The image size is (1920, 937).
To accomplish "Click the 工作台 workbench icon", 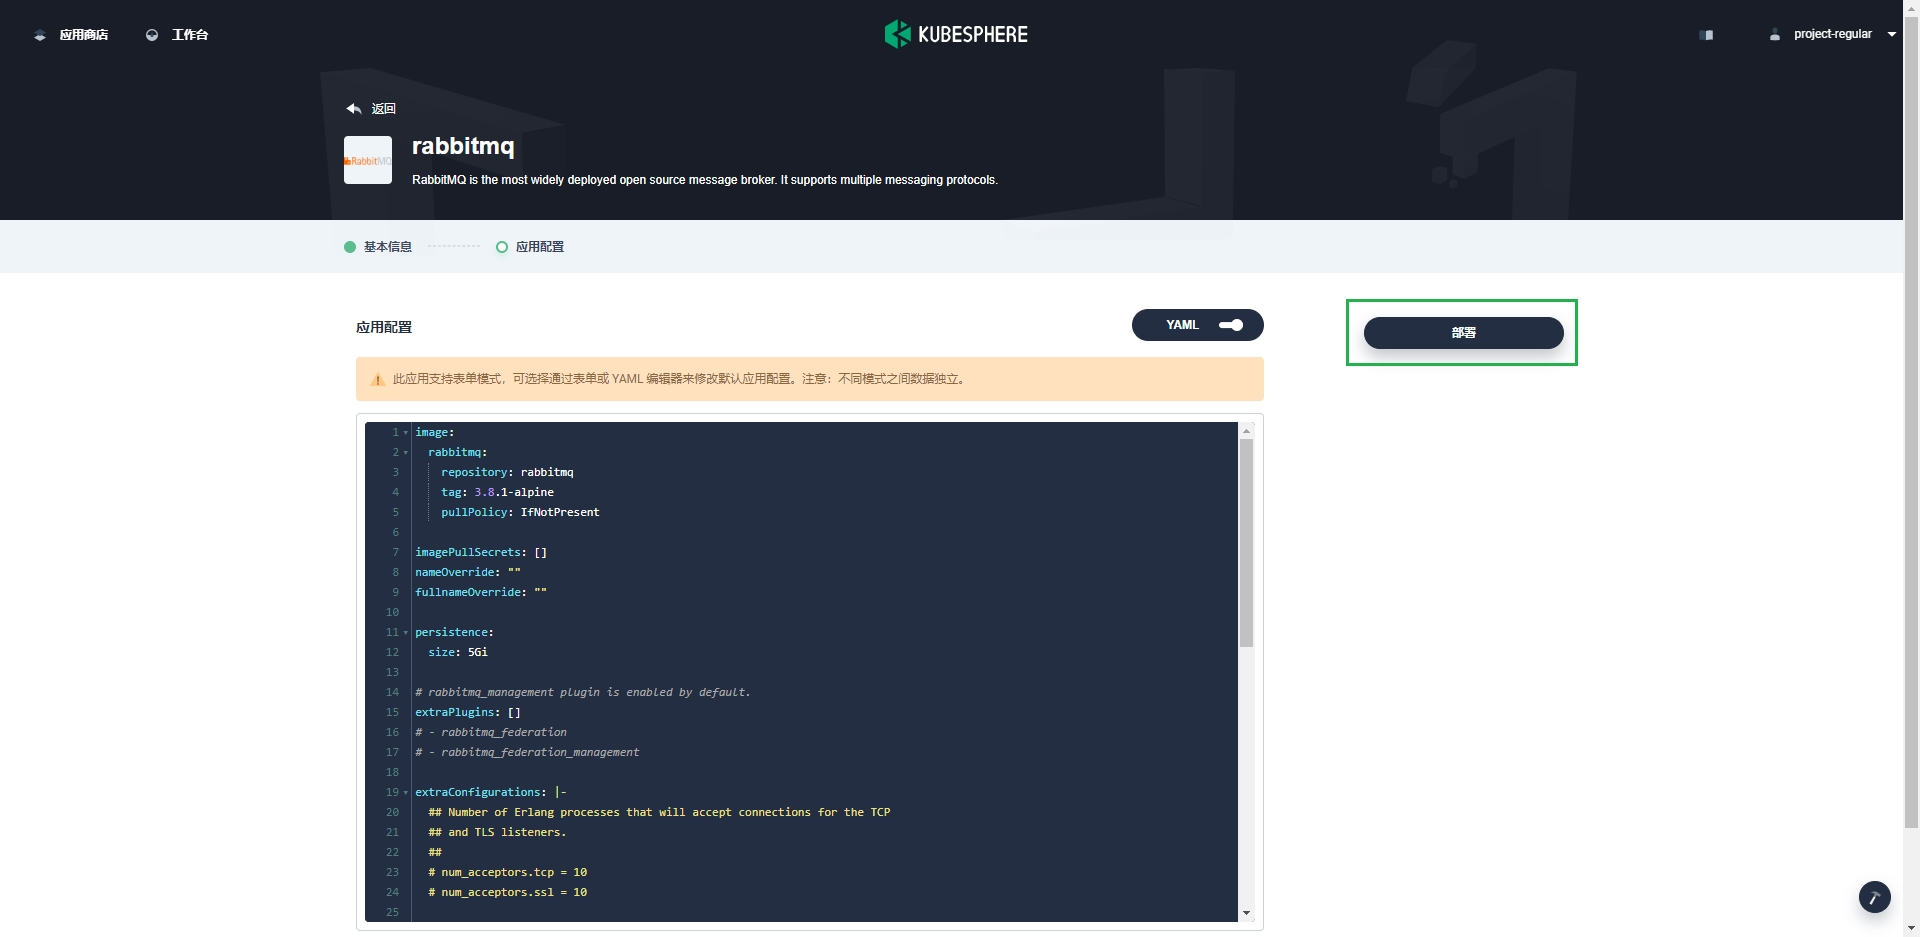I will click(x=152, y=35).
